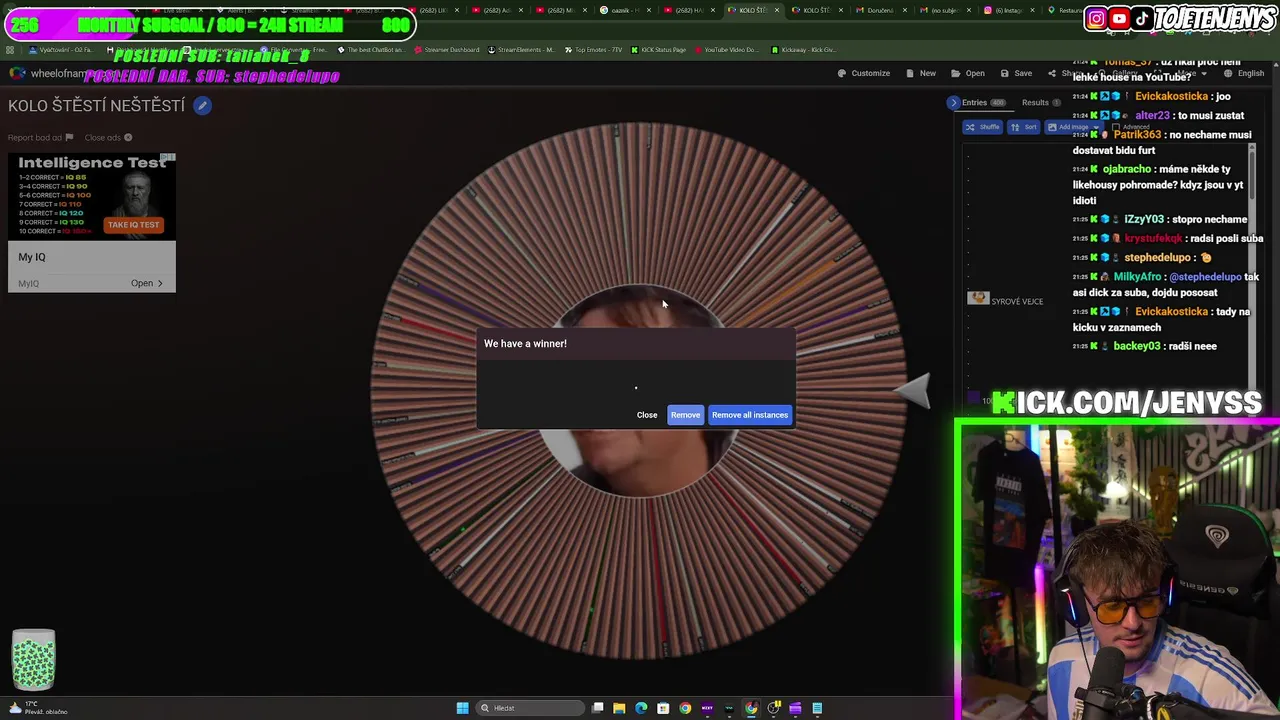Open Microsoft Store from the taskbar

click(x=663, y=708)
